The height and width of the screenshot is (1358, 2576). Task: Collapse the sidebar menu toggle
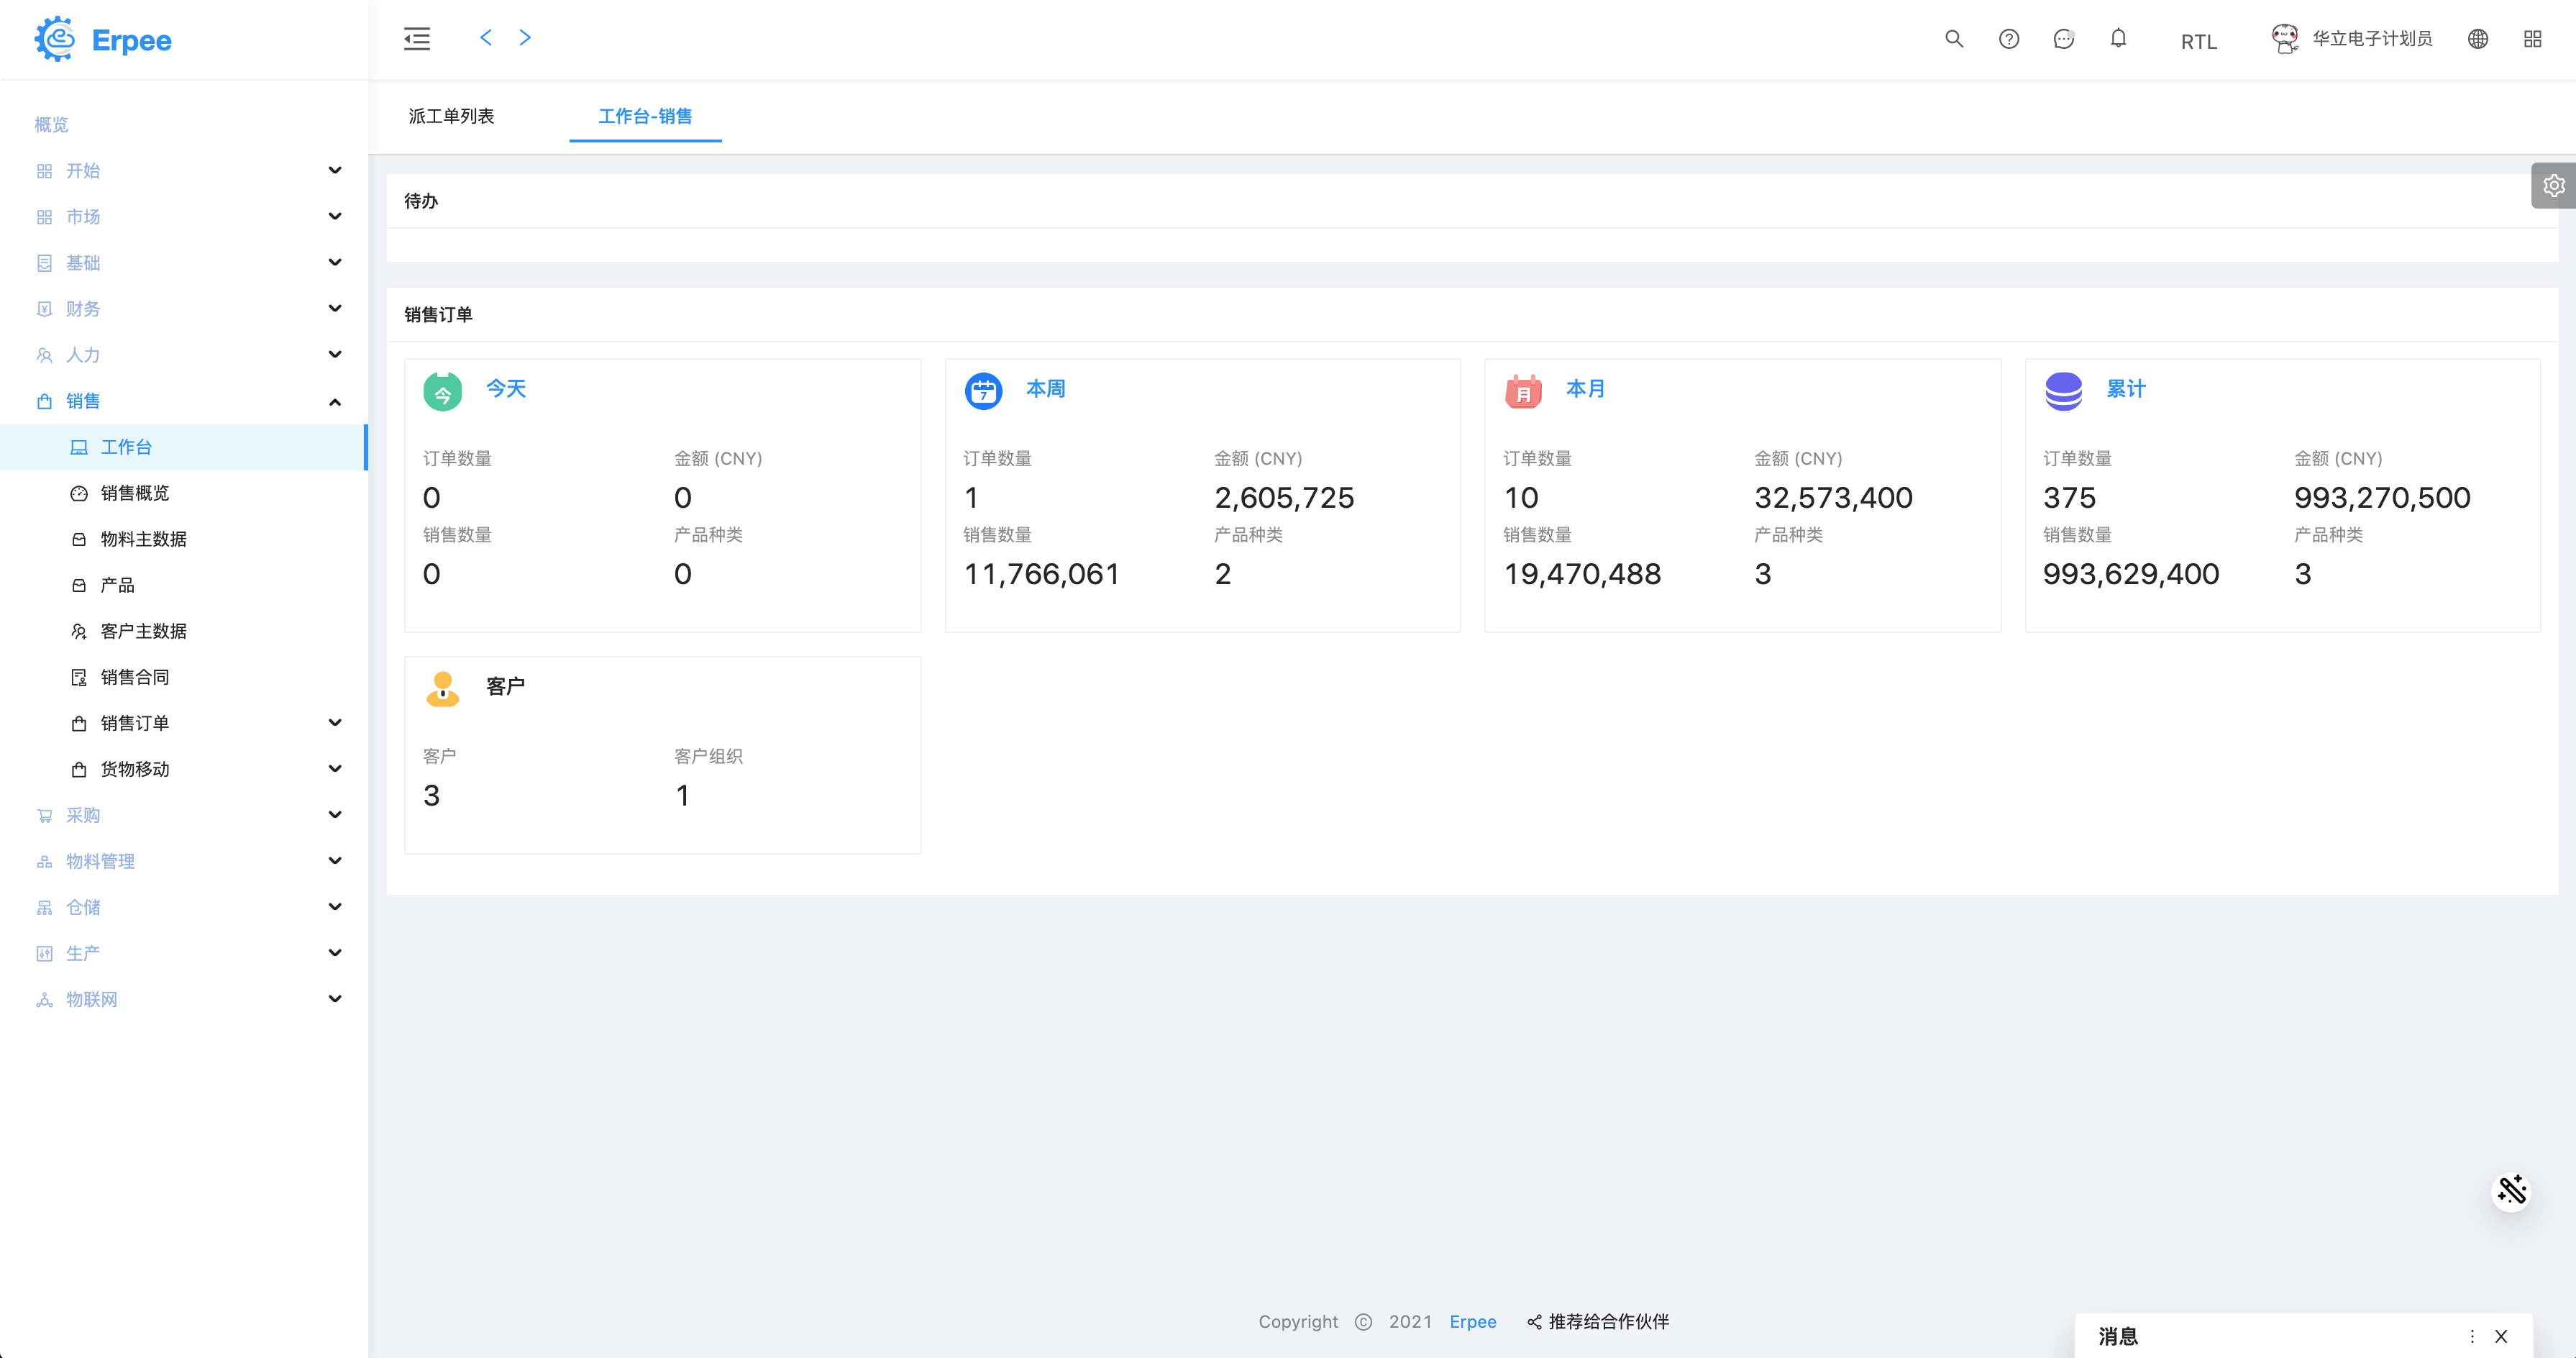click(x=417, y=39)
